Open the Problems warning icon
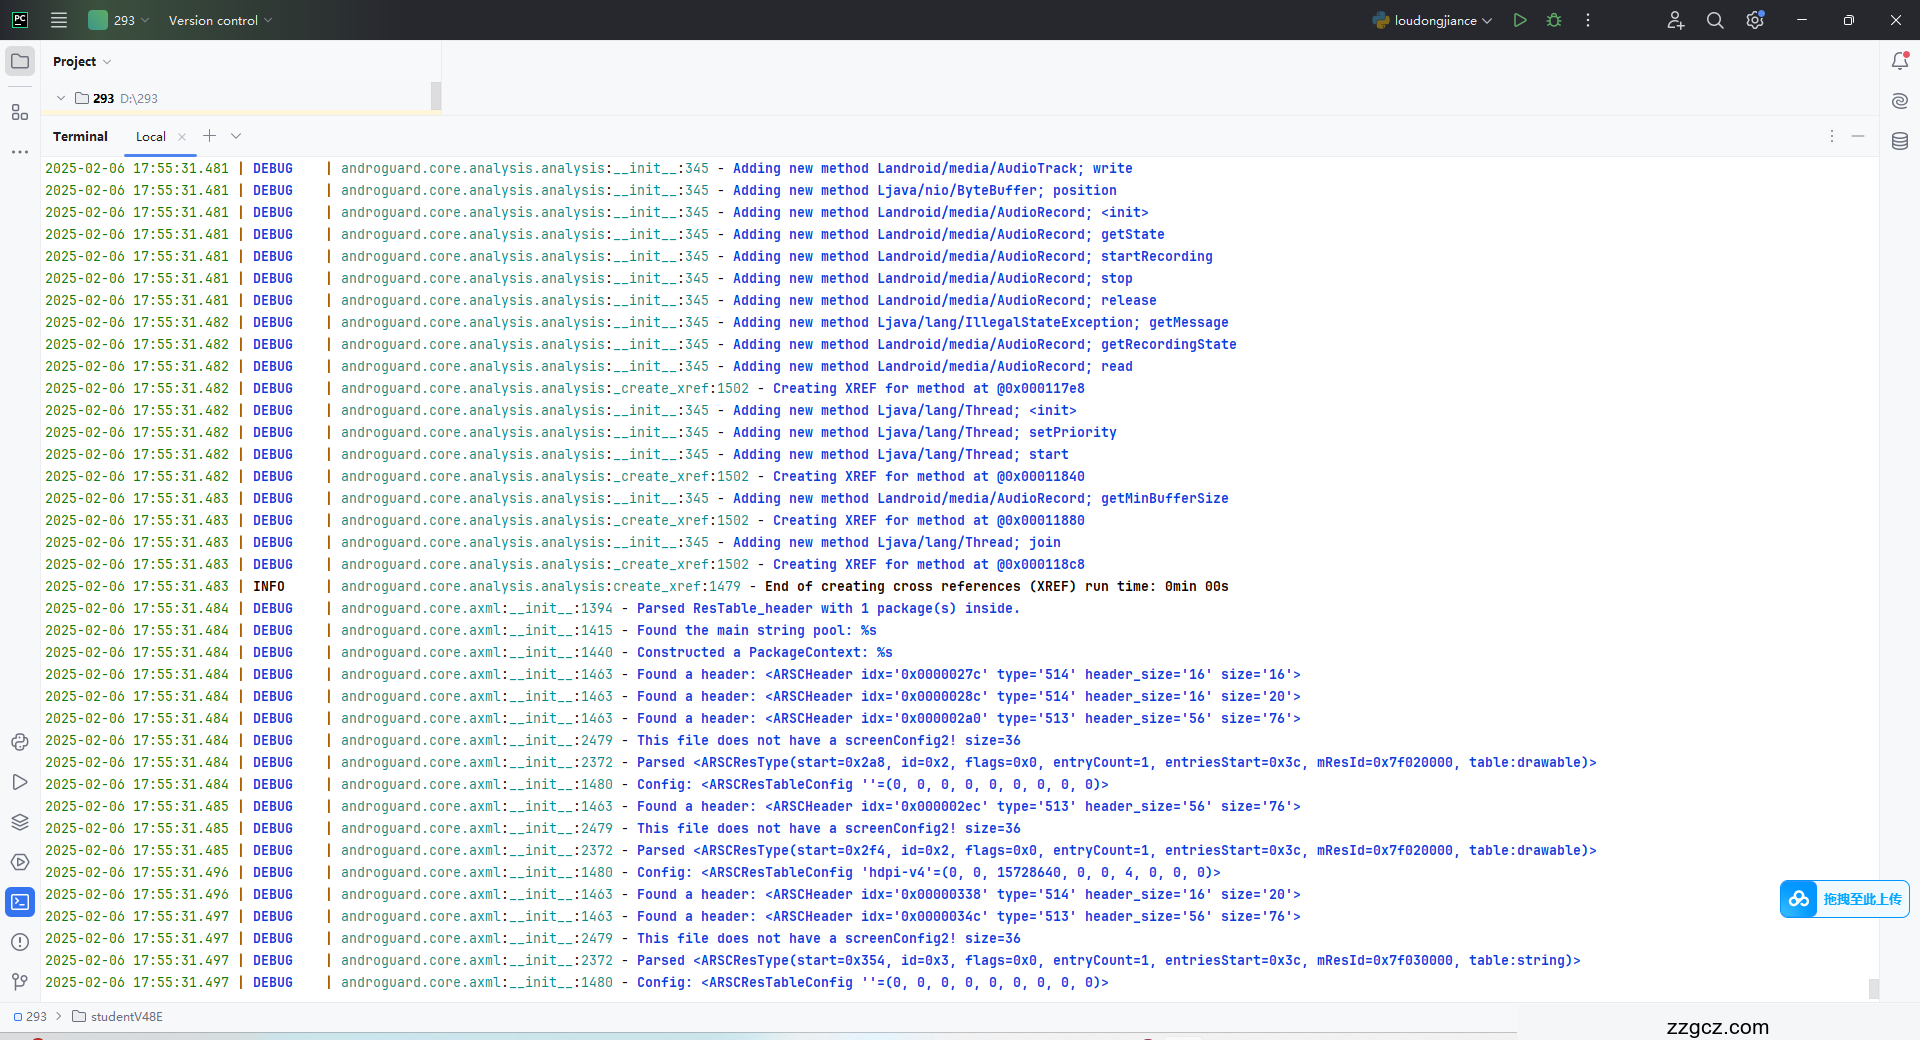The image size is (1920, 1040). (x=20, y=942)
